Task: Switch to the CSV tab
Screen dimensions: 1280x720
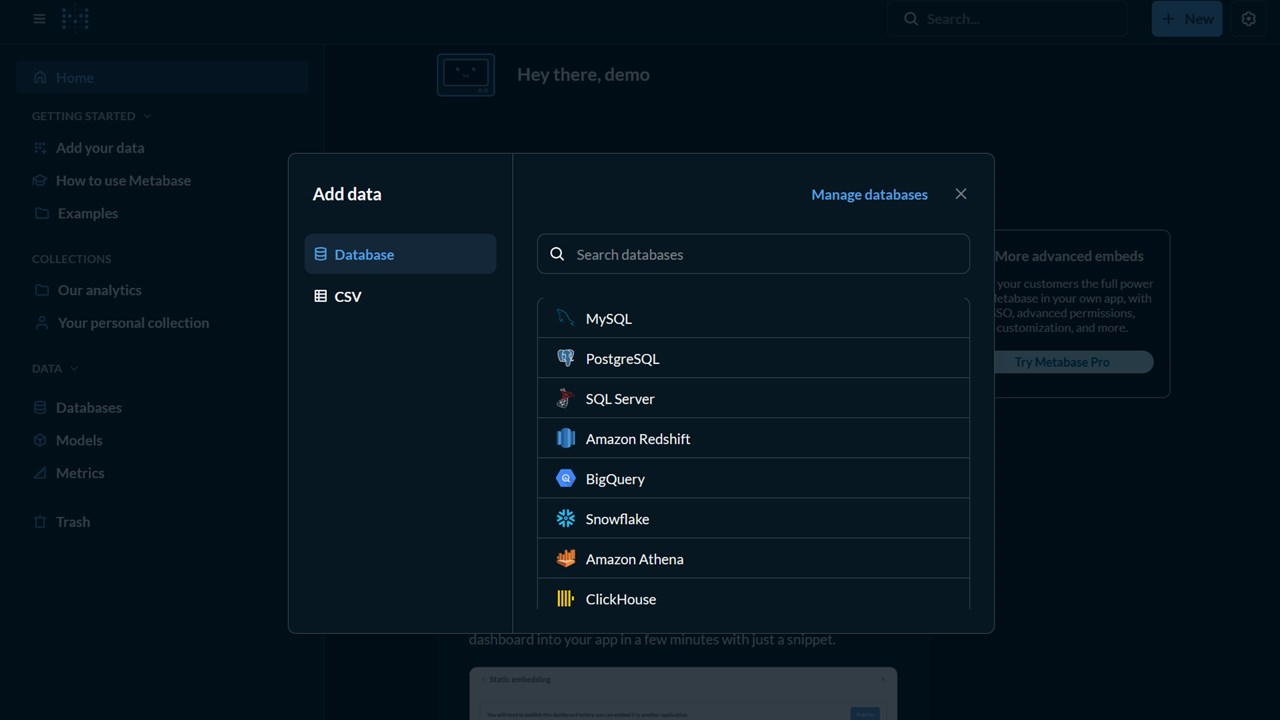Action: coord(348,296)
